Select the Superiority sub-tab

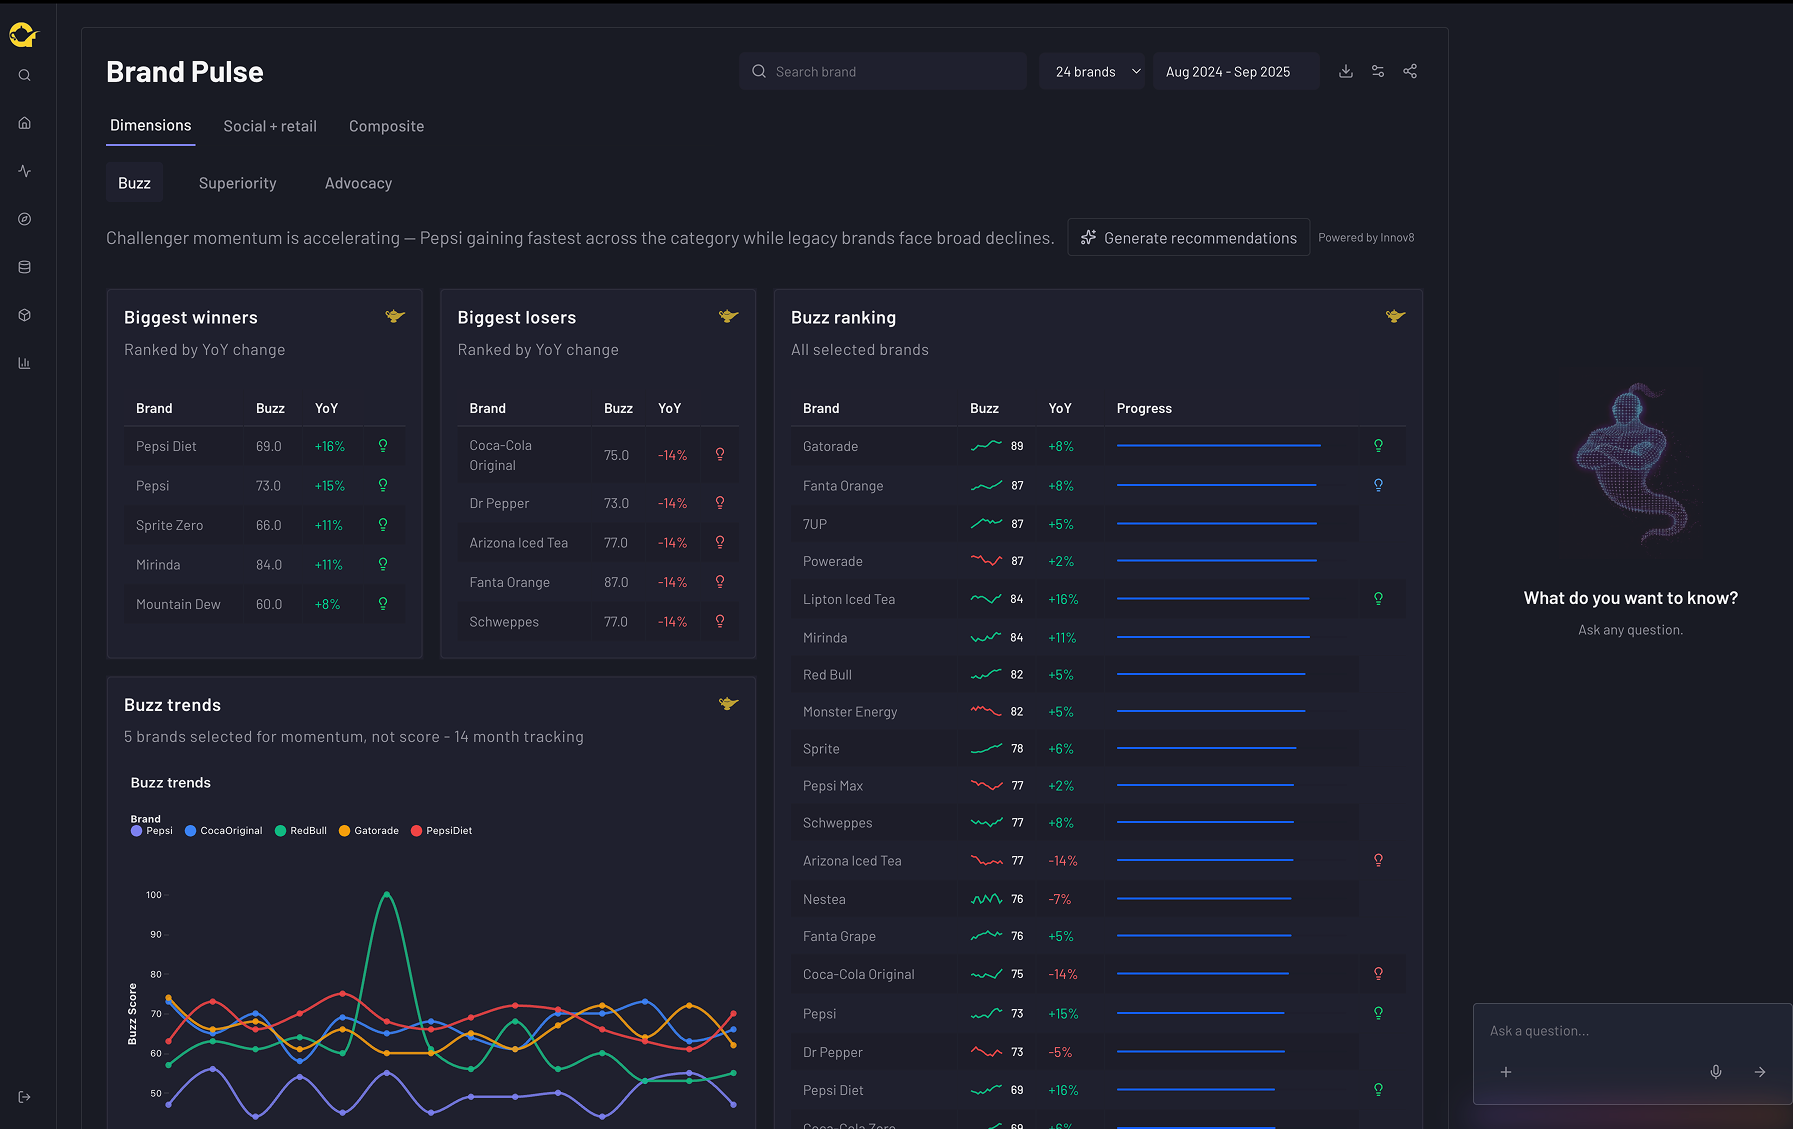(x=238, y=183)
